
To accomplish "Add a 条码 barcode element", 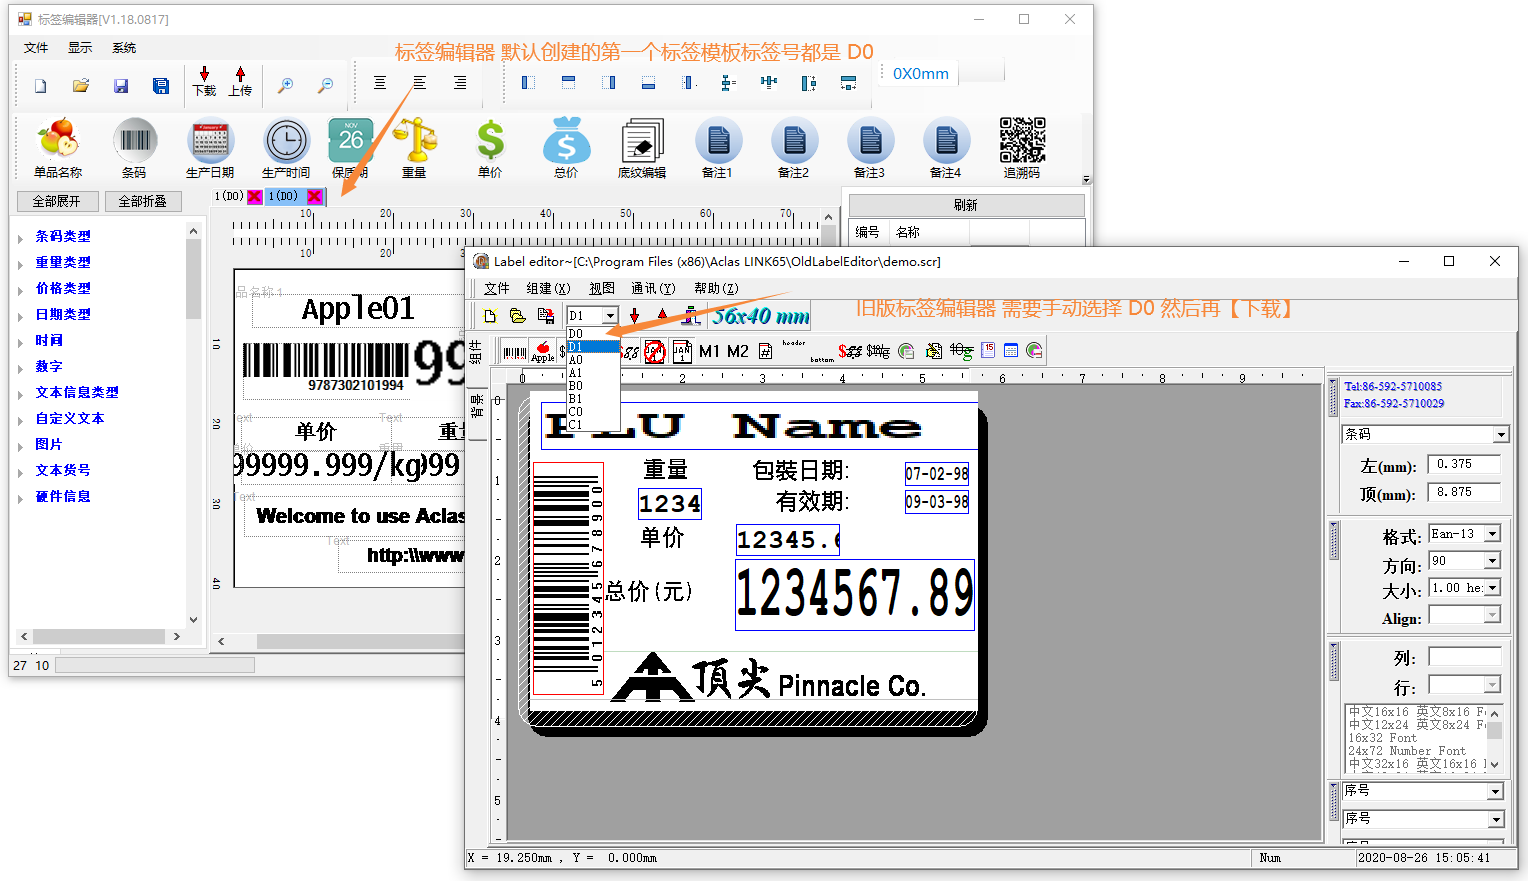I will (134, 143).
